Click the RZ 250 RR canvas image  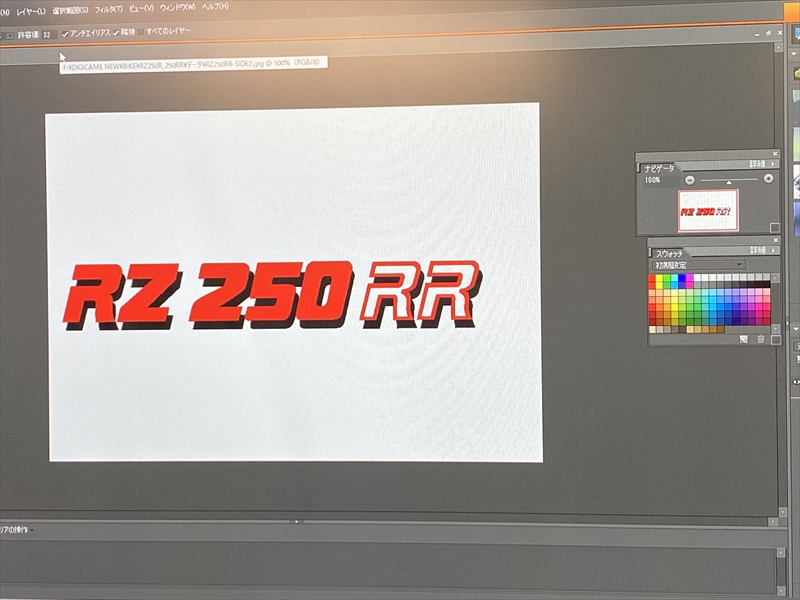pyautogui.click(x=294, y=283)
